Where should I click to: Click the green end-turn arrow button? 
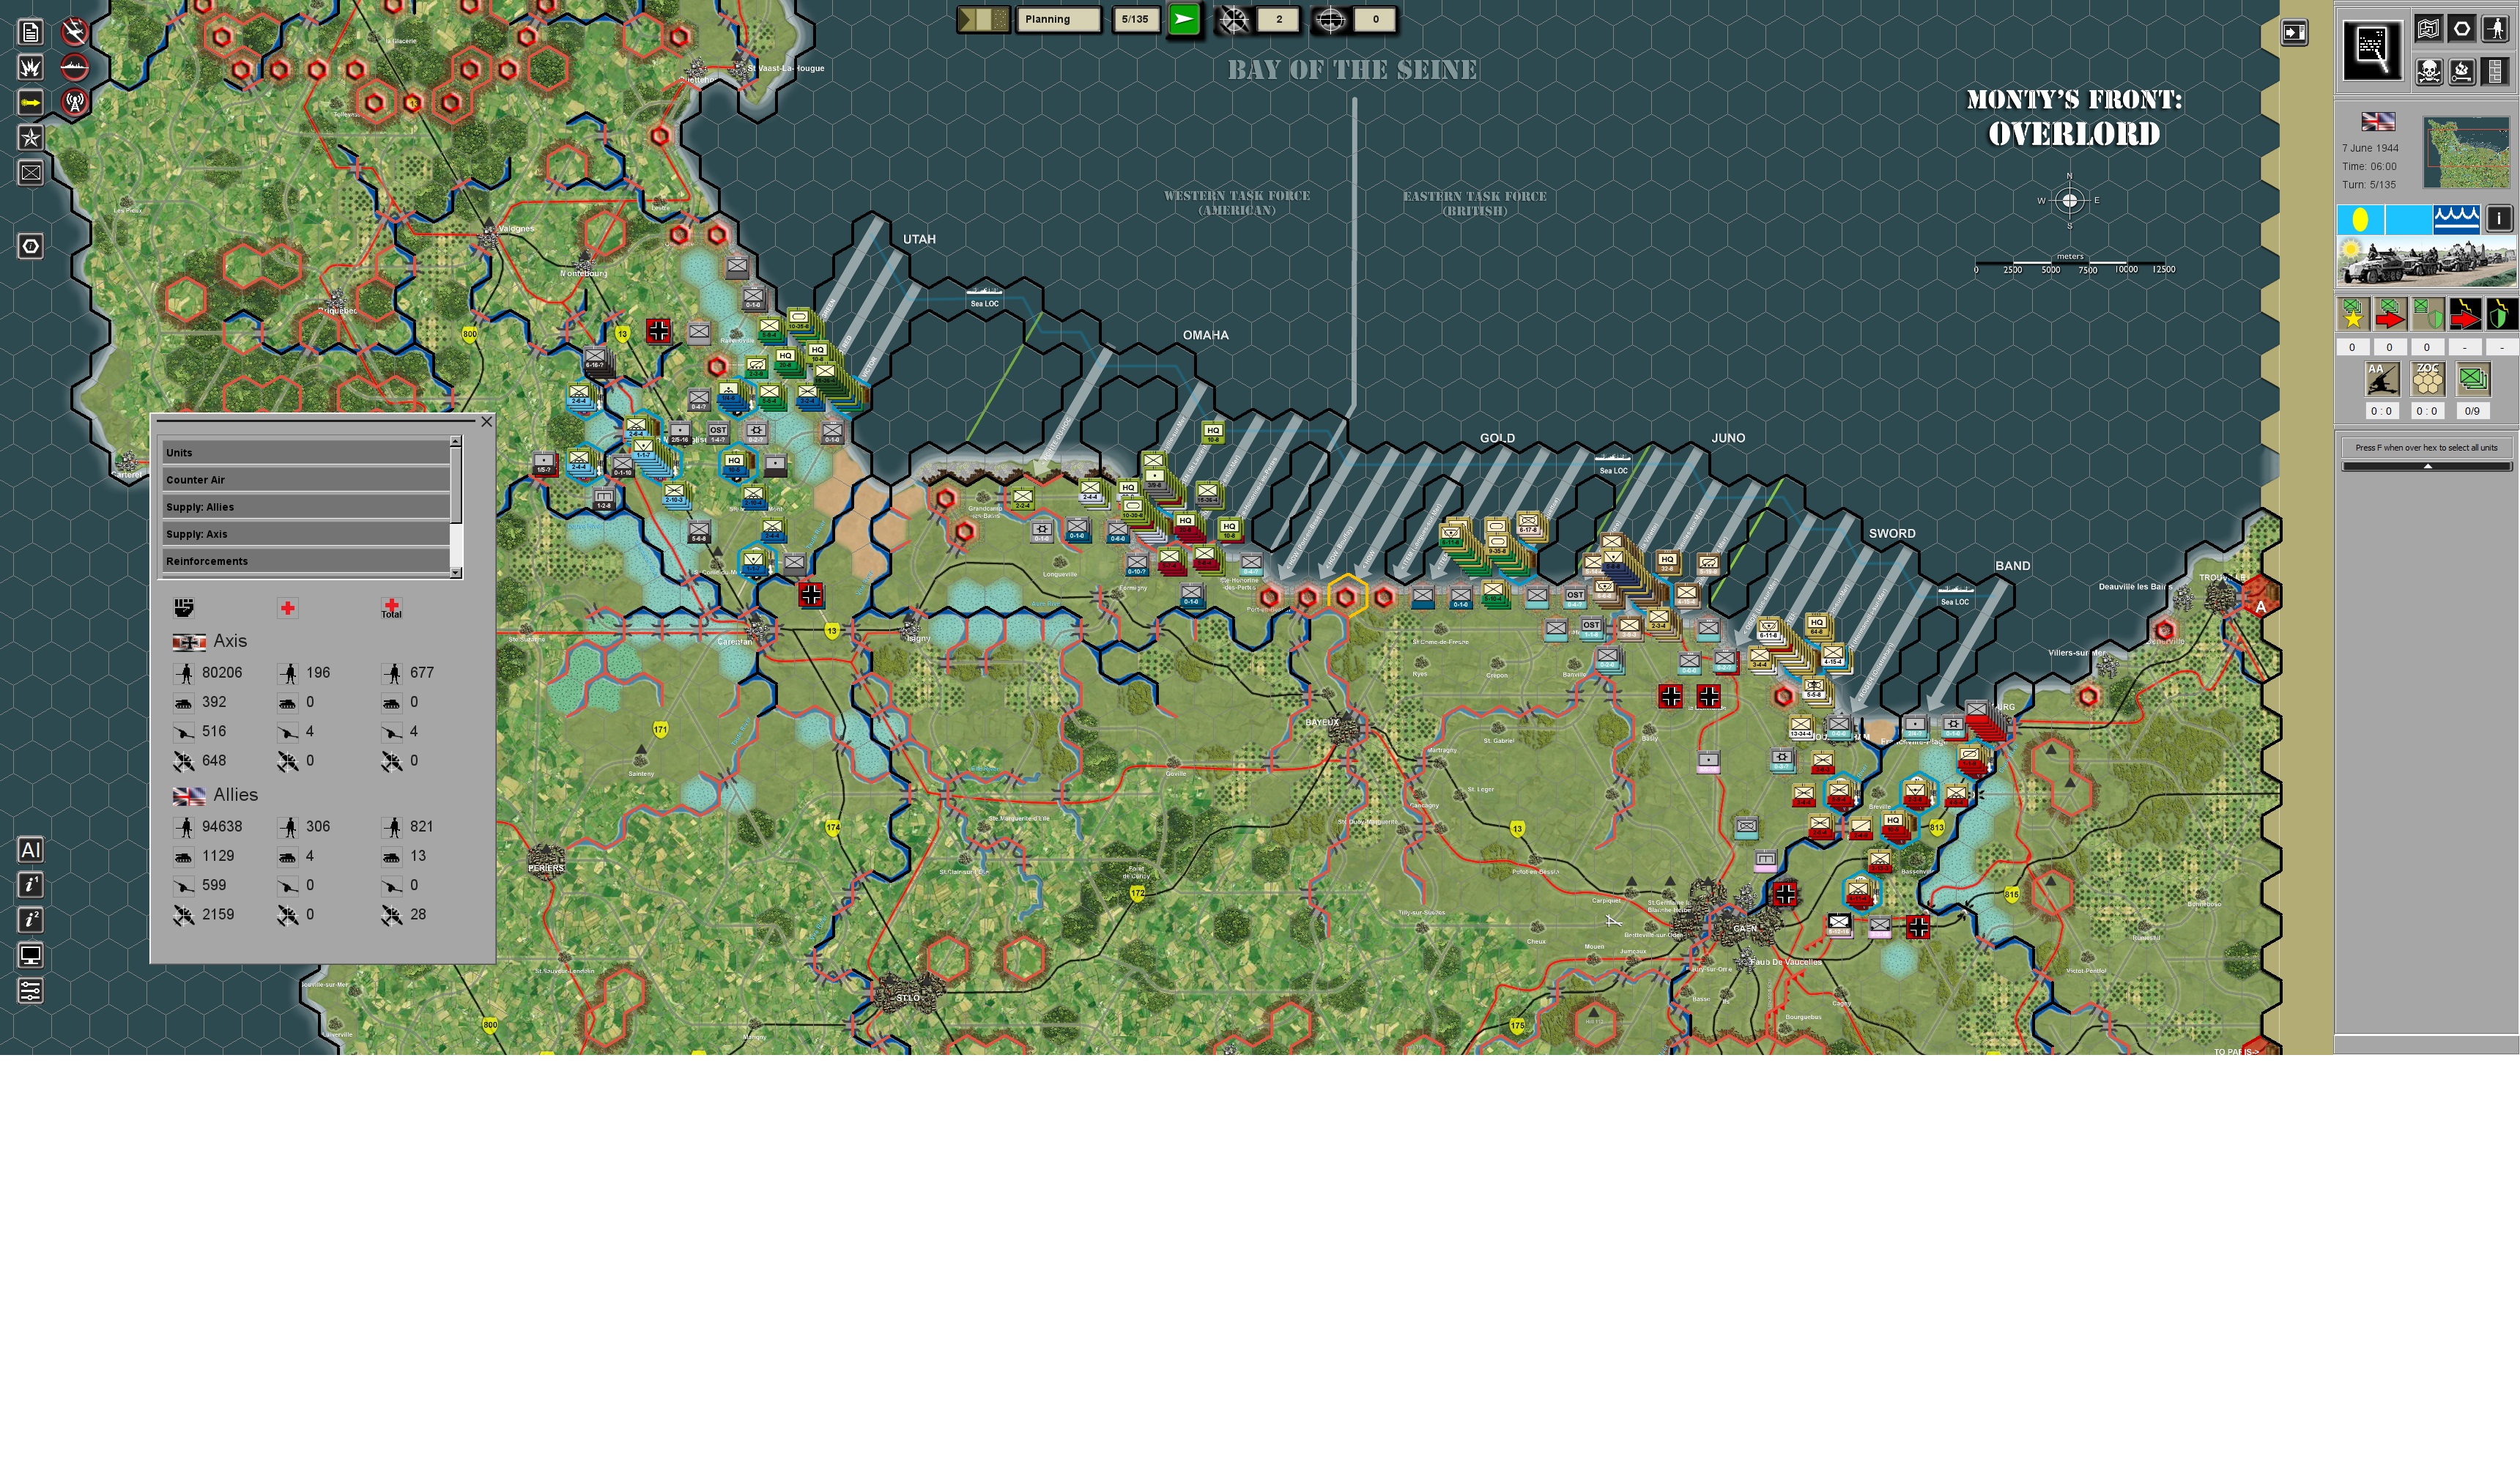(x=1183, y=19)
